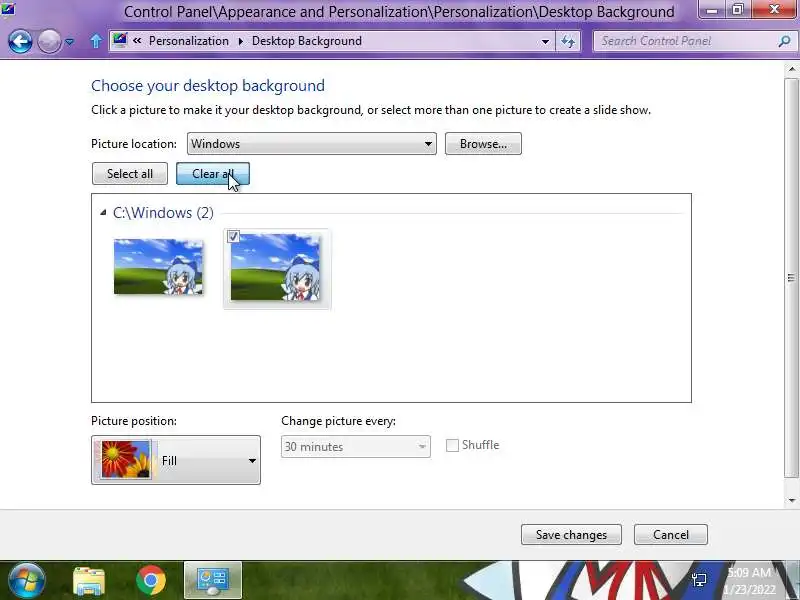Click the scrollbar up arrow
Image resolution: width=800 pixels, height=600 pixels.
(x=792, y=69)
